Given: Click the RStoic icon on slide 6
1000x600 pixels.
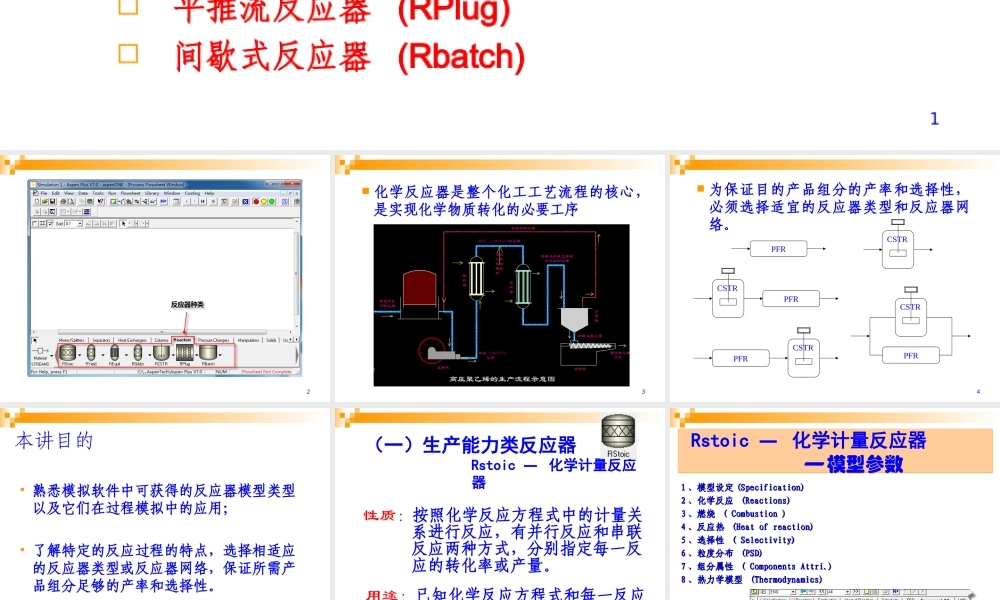Looking at the screenshot, I should pyautogui.click(x=618, y=435).
